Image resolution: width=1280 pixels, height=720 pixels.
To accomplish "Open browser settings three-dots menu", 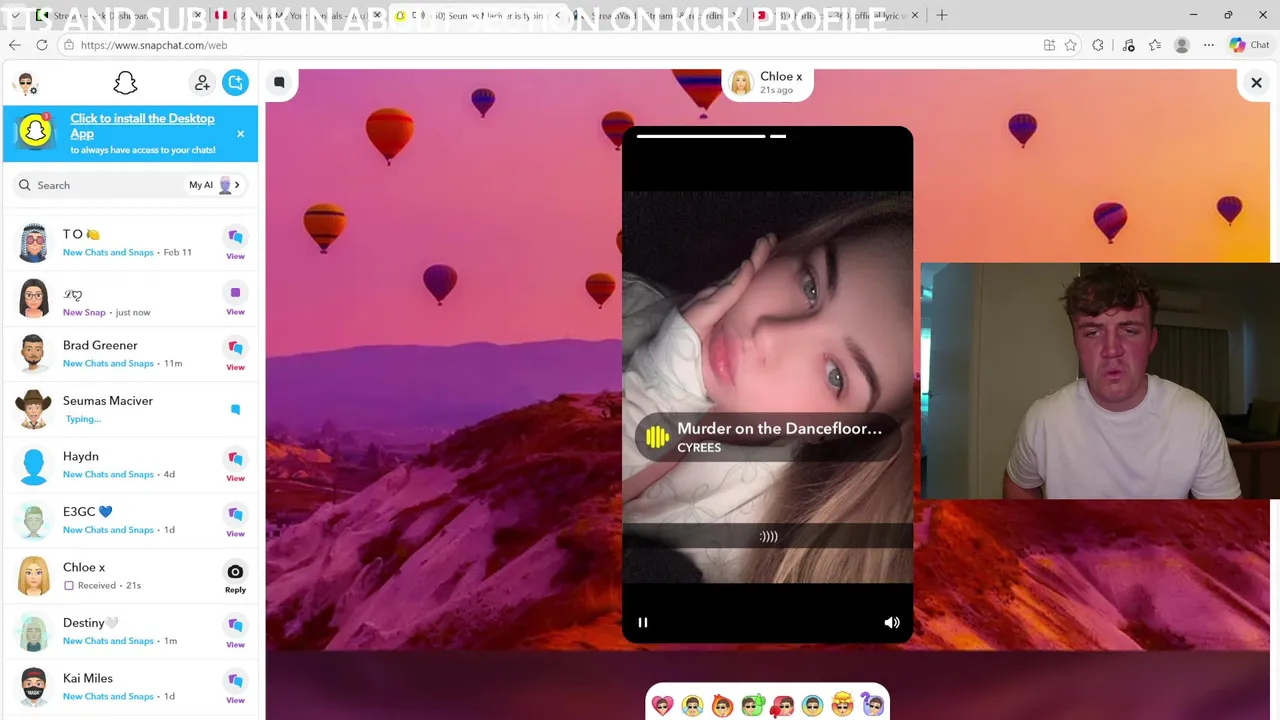I will click(1208, 45).
